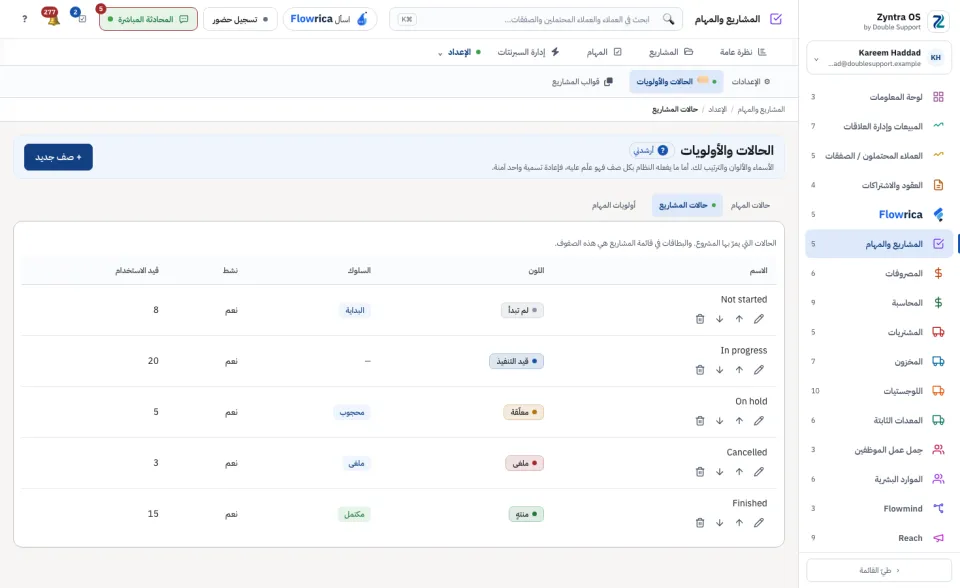Viewport: 960px width, 588px height.
Task: Edit the Finished status row
Action: [759, 522]
